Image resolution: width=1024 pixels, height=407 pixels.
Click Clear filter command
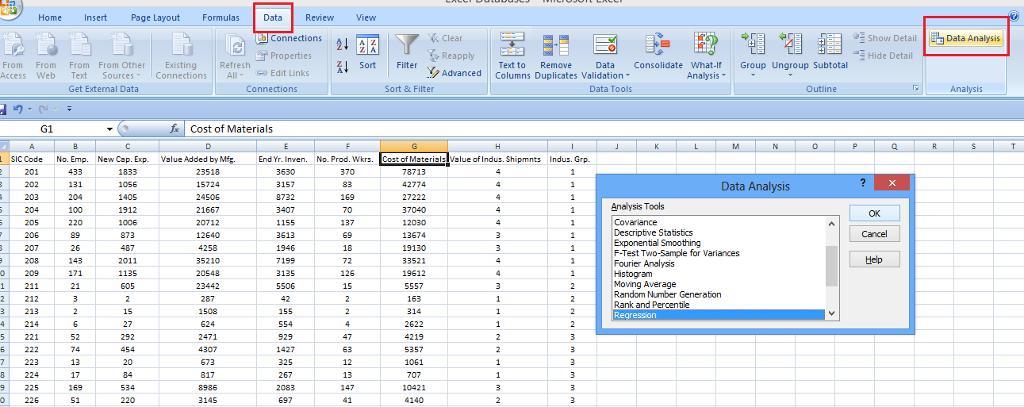(445, 39)
